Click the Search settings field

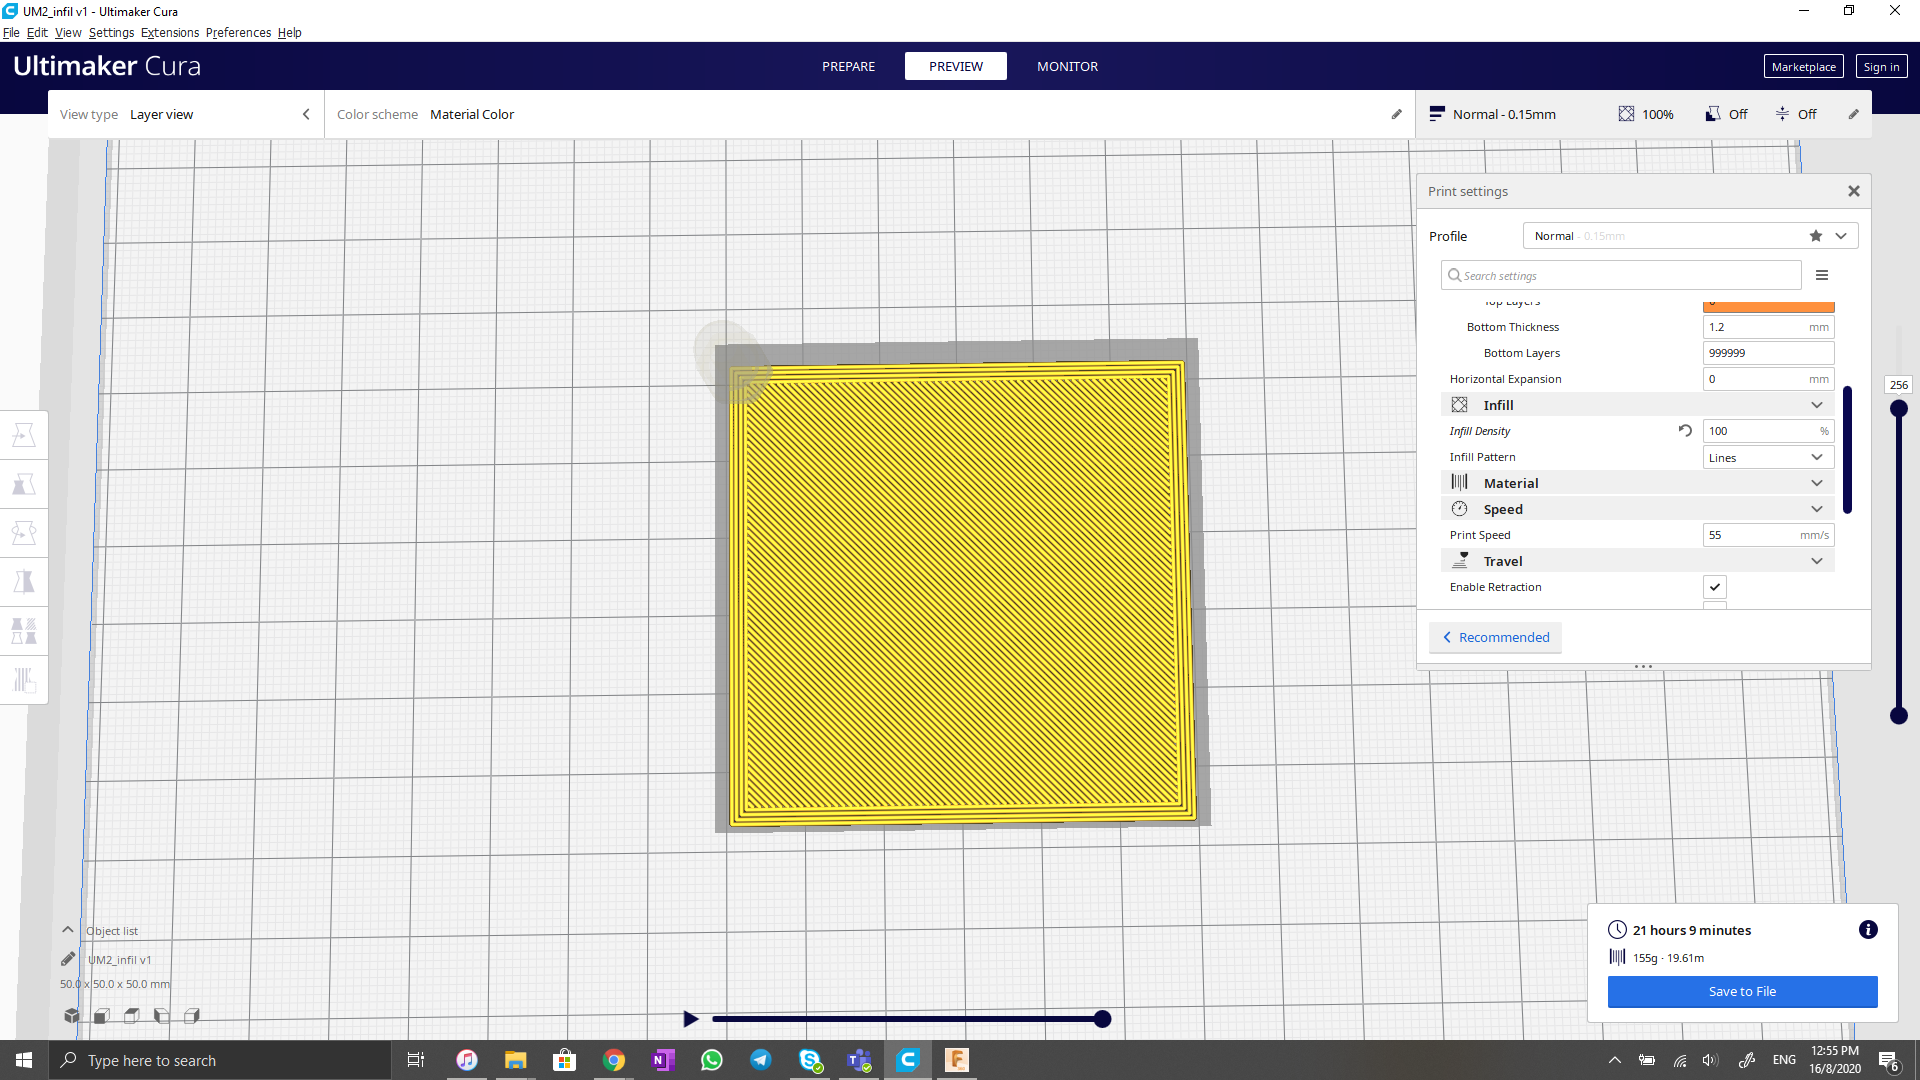1621,275
